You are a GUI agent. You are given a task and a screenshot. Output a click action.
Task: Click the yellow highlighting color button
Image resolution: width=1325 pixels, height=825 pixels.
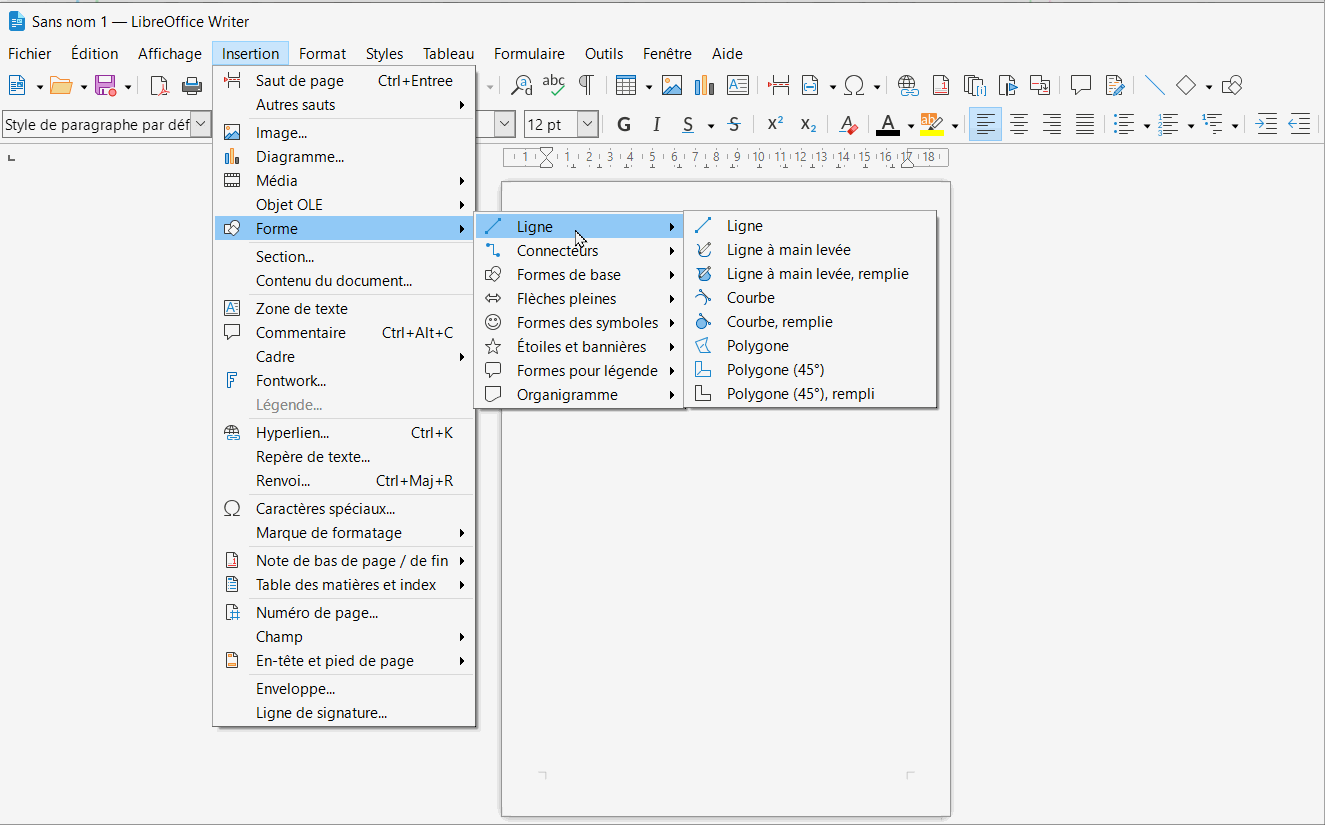932,125
